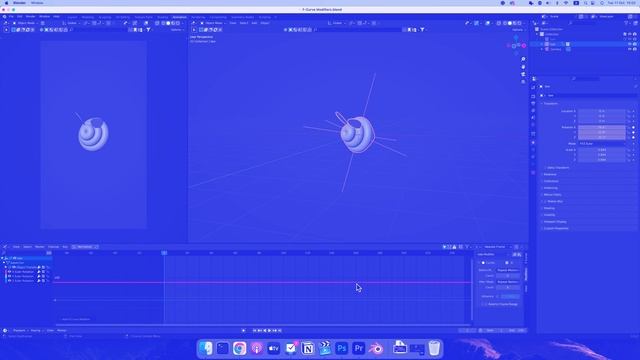
Task: Expand the Motion Paths panel
Action: point(552,195)
